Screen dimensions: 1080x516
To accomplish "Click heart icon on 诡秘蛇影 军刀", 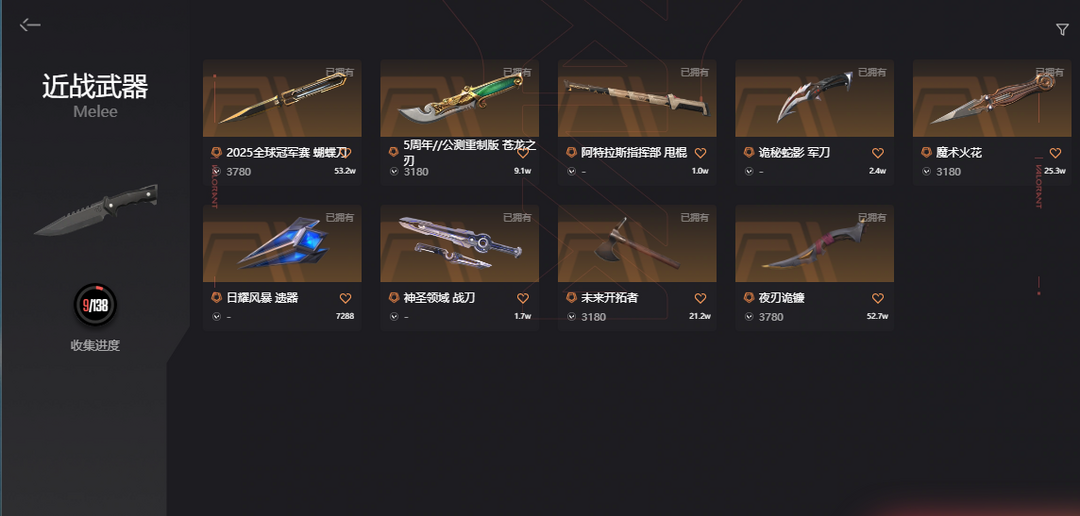I will tap(878, 153).
